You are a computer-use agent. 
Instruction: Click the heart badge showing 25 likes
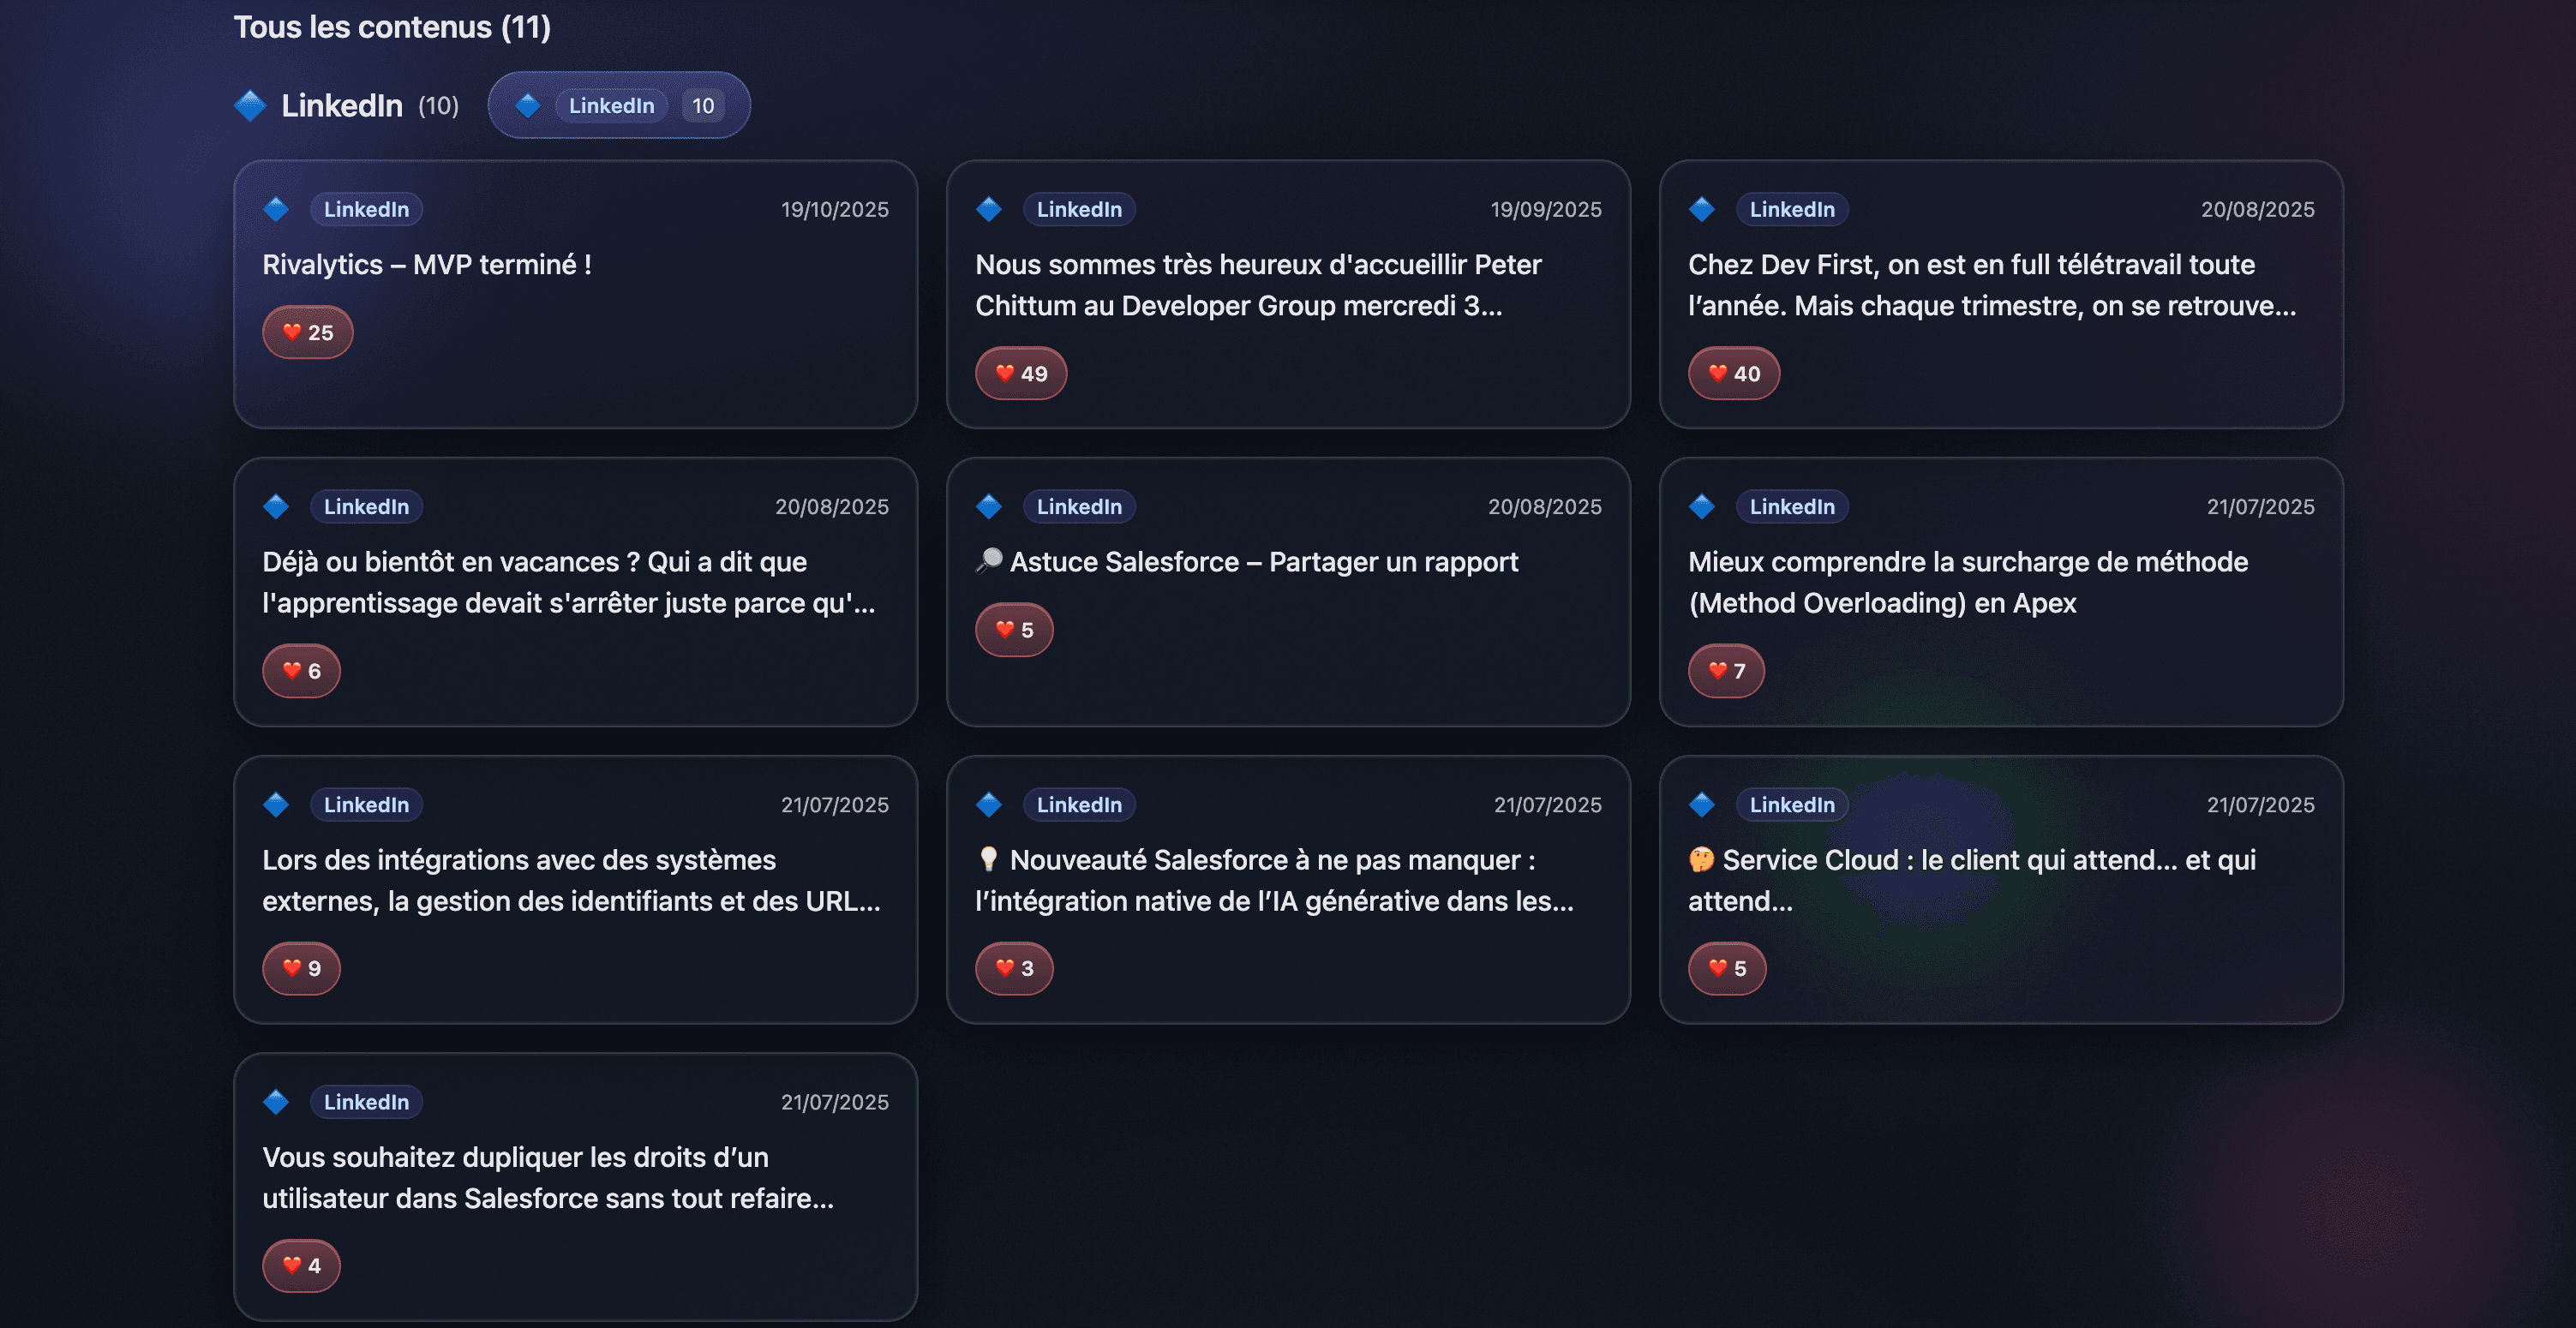pyautogui.click(x=308, y=332)
